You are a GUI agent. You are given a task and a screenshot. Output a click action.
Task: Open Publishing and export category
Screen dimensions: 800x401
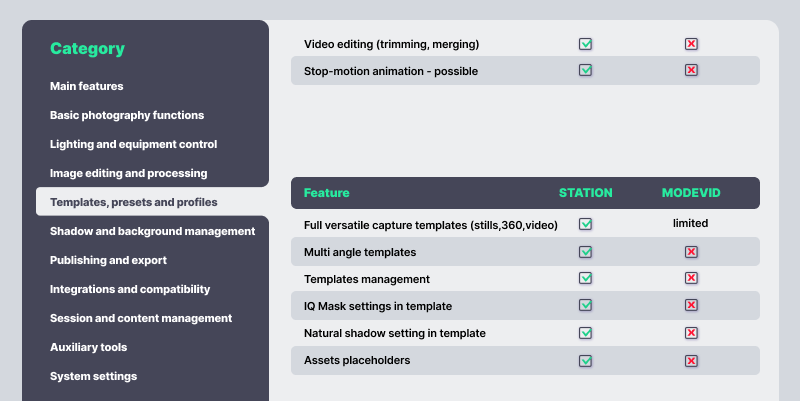point(108,260)
